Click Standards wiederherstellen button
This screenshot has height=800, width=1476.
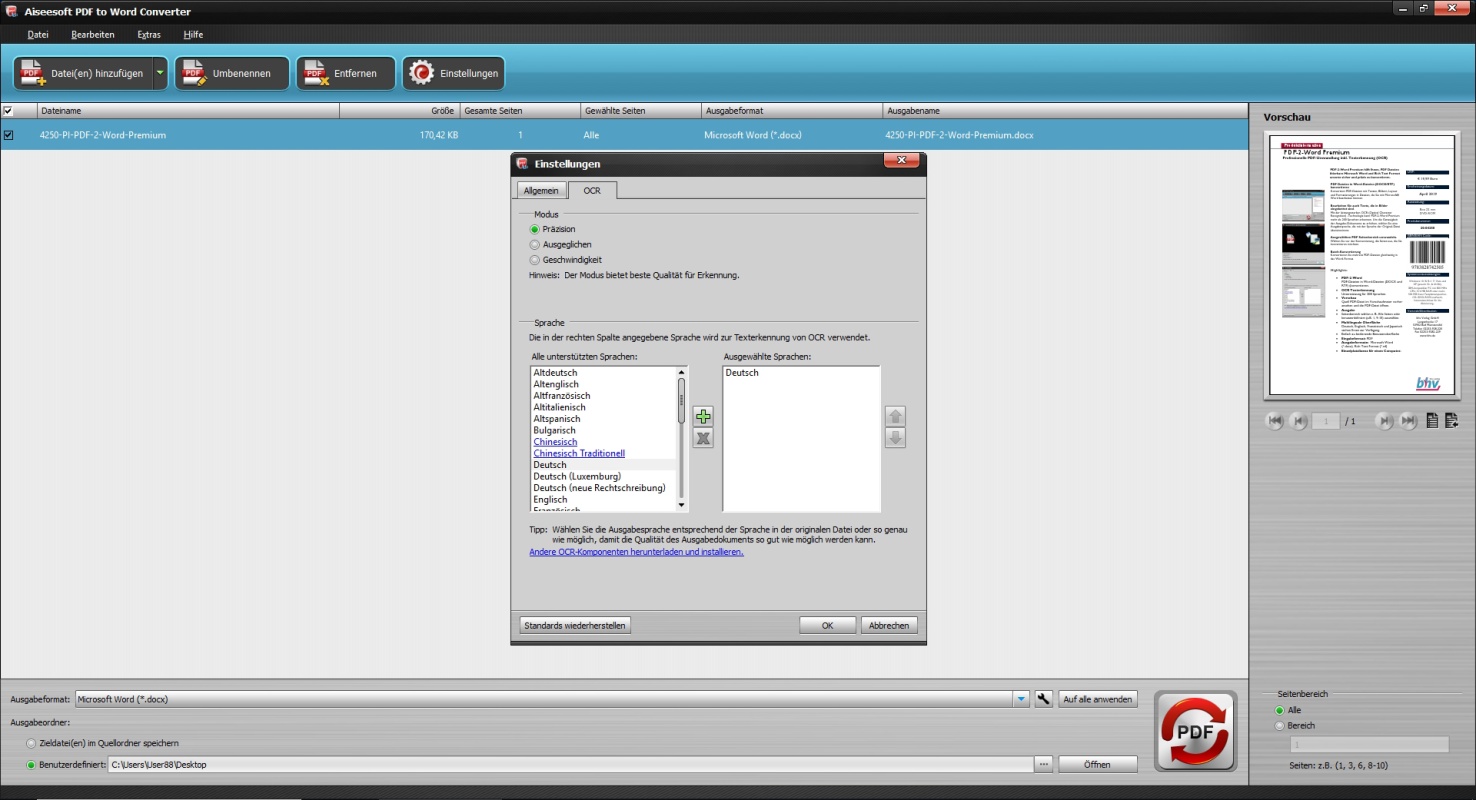[x=575, y=625]
